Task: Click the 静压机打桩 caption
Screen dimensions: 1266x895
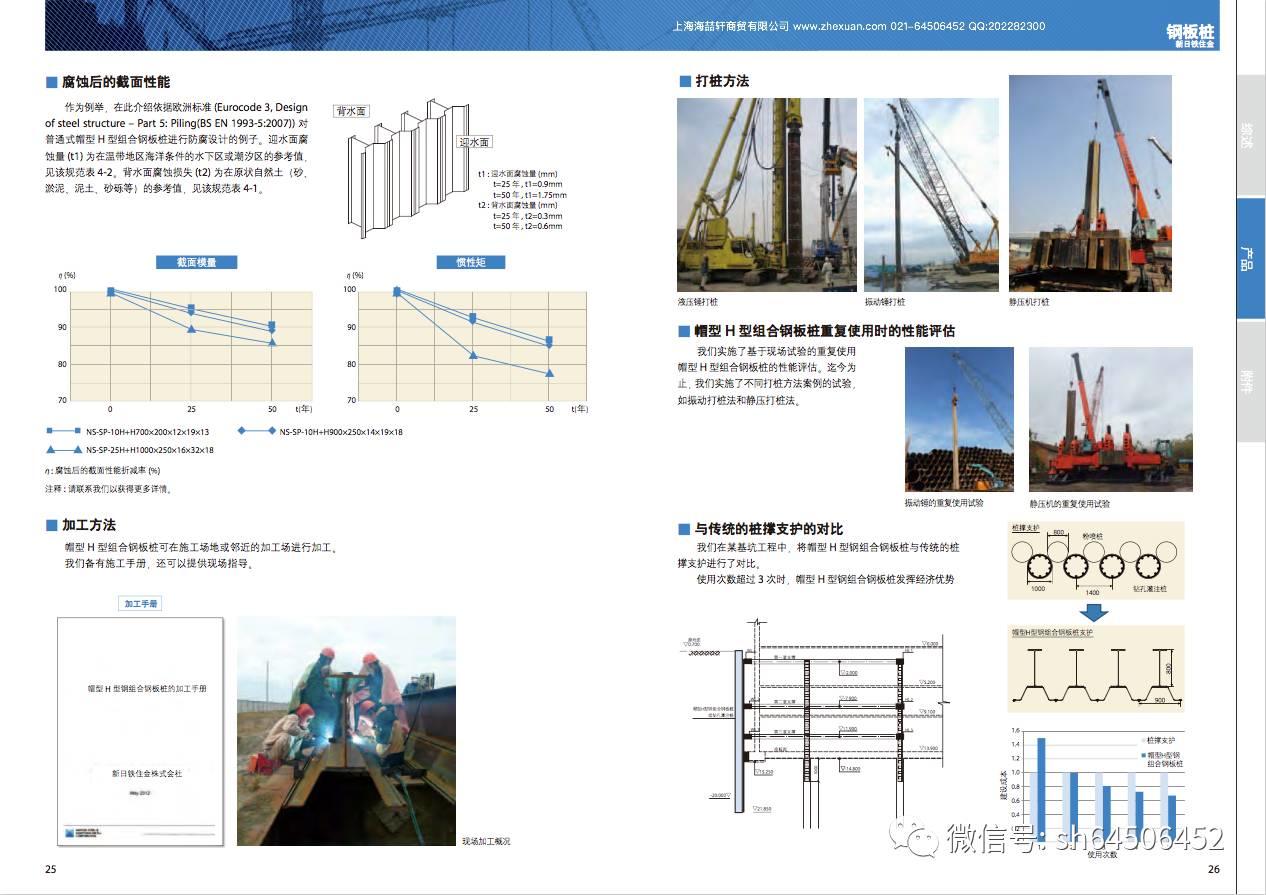Action: [1030, 301]
